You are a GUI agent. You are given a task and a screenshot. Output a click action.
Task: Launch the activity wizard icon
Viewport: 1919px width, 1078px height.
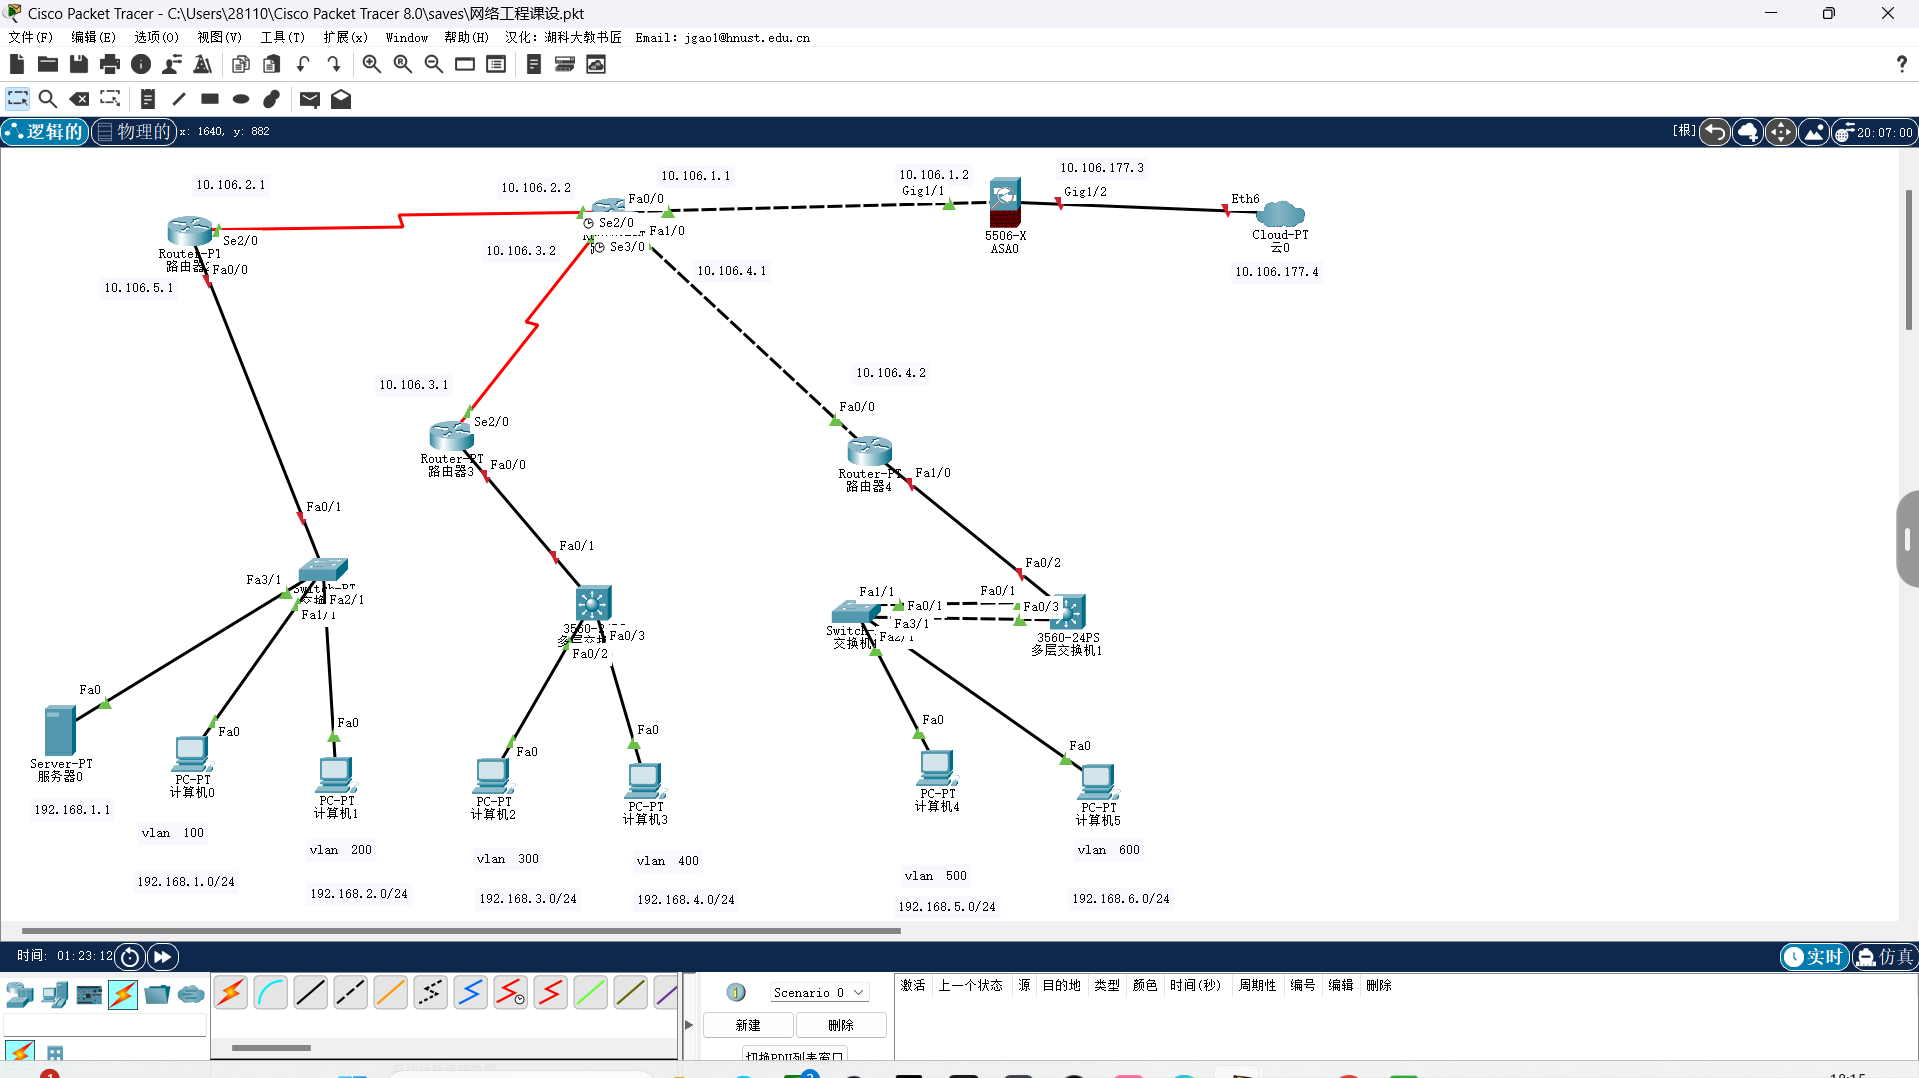coord(203,64)
